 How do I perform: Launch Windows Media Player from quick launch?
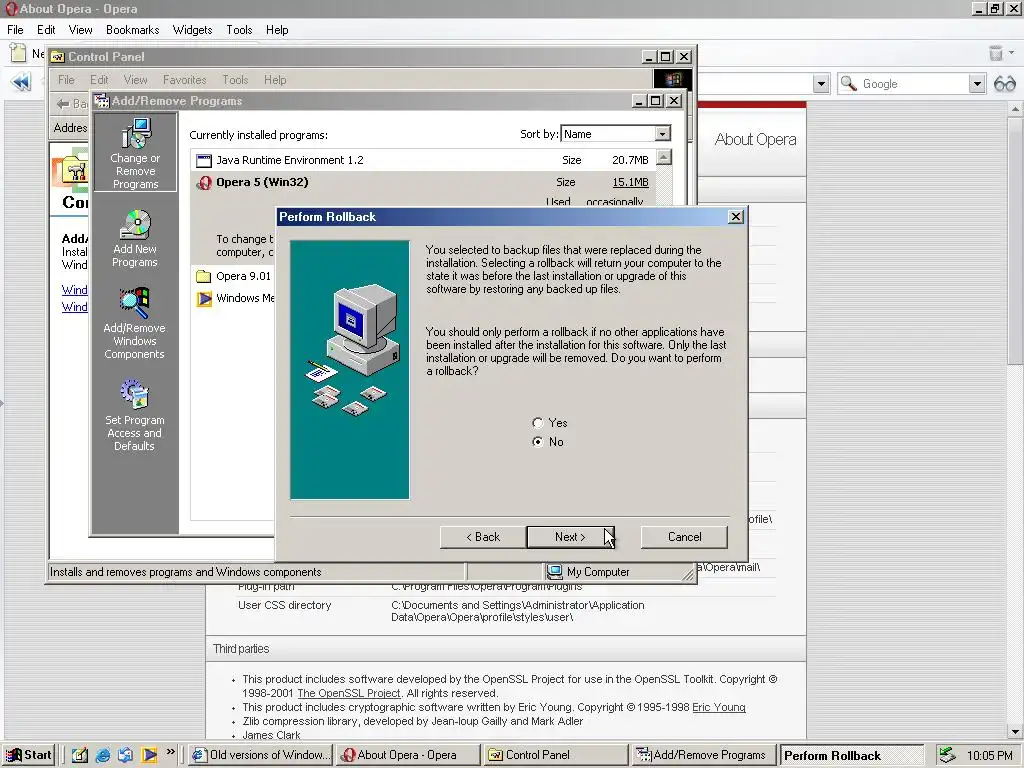(x=150, y=755)
